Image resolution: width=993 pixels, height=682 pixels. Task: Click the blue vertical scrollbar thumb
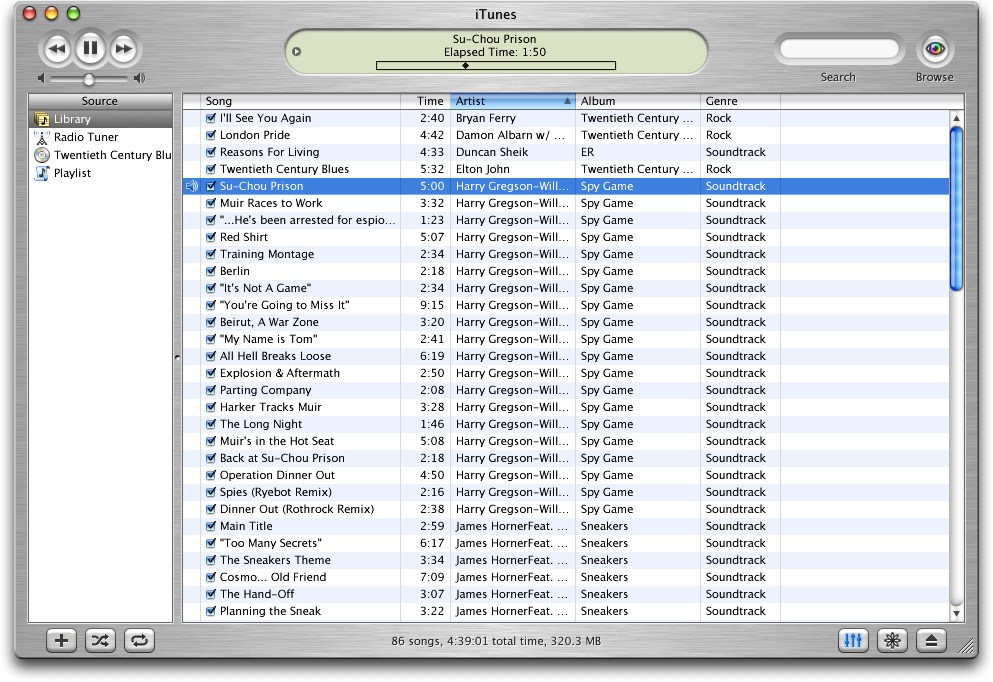coord(956,209)
